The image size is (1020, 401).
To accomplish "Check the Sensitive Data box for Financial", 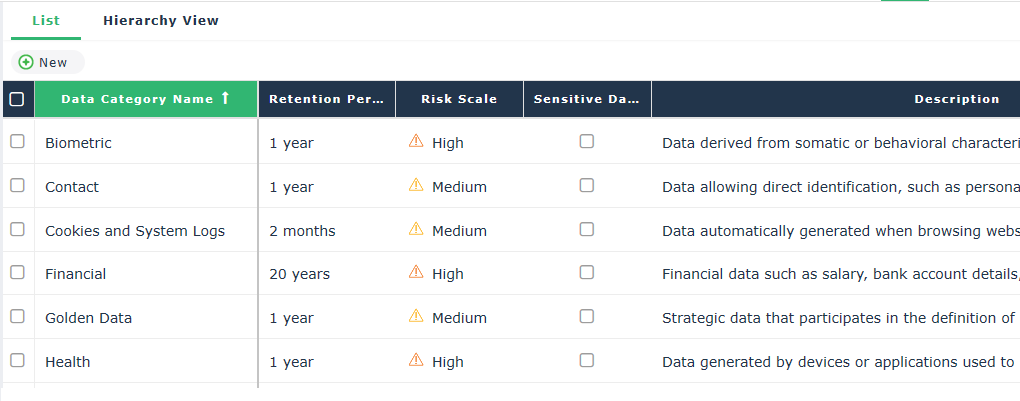I will (x=587, y=273).
